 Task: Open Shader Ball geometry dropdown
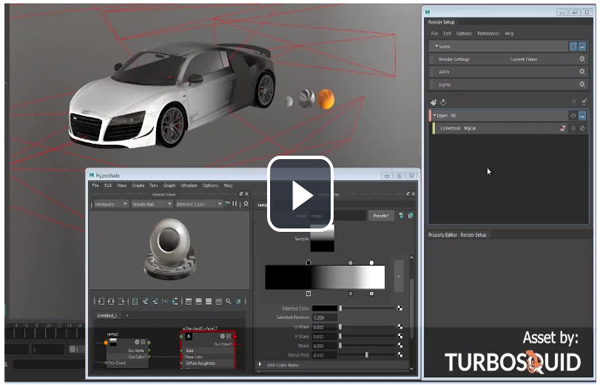(x=152, y=204)
